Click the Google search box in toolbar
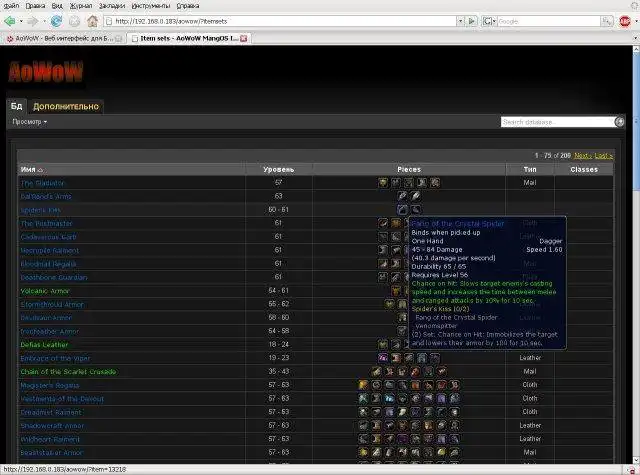 (549, 21)
